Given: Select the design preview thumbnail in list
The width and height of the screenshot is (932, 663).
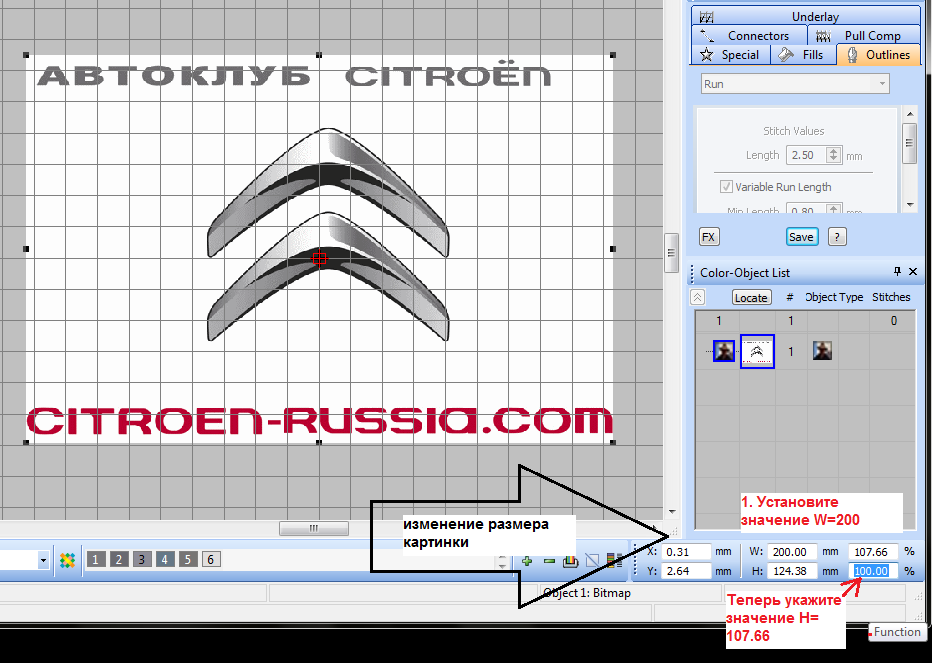Looking at the screenshot, I should click(757, 351).
